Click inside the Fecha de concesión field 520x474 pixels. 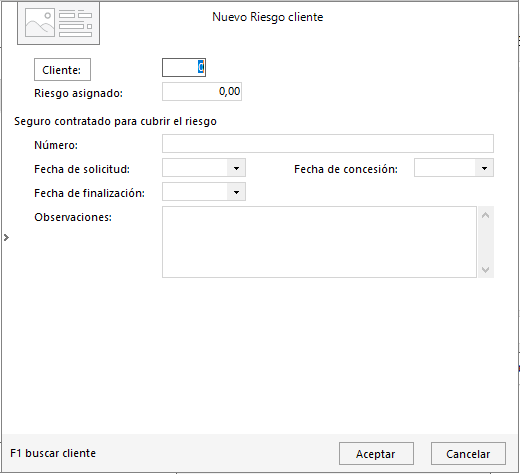click(x=445, y=168)
